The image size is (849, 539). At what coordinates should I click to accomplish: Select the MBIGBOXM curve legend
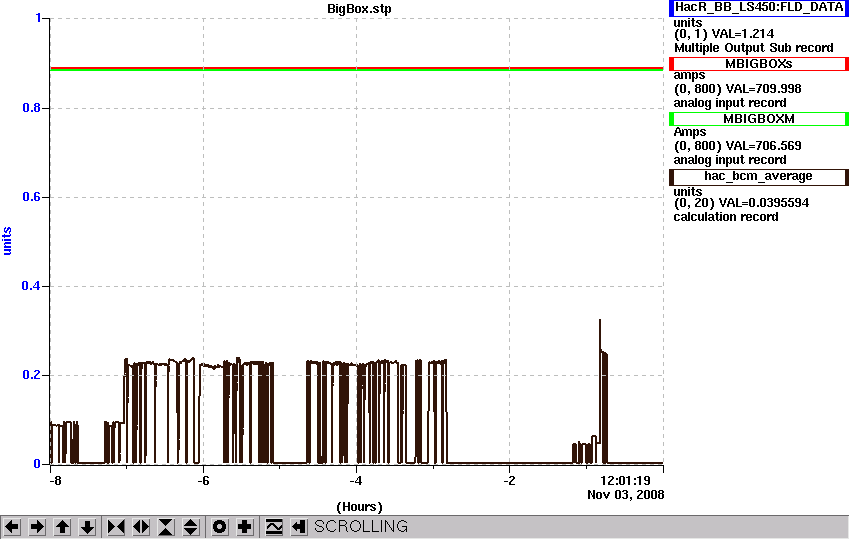[x=759, y=119]
